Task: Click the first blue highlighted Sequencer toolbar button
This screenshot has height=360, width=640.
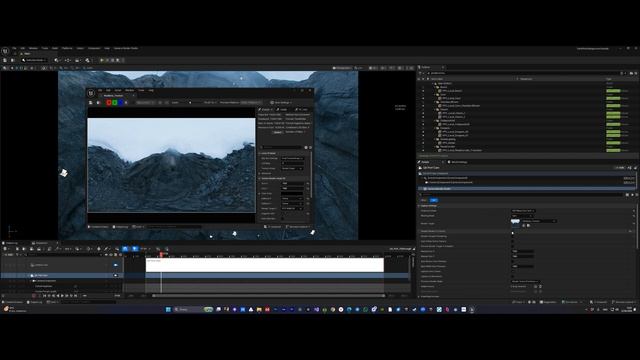Action: point(125,249)
